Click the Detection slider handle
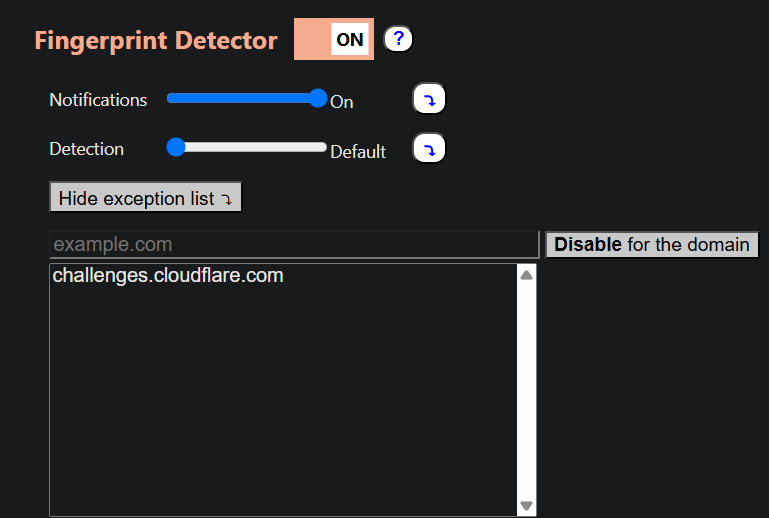This screenshot has width=769, height=518. tap(176, 147)
